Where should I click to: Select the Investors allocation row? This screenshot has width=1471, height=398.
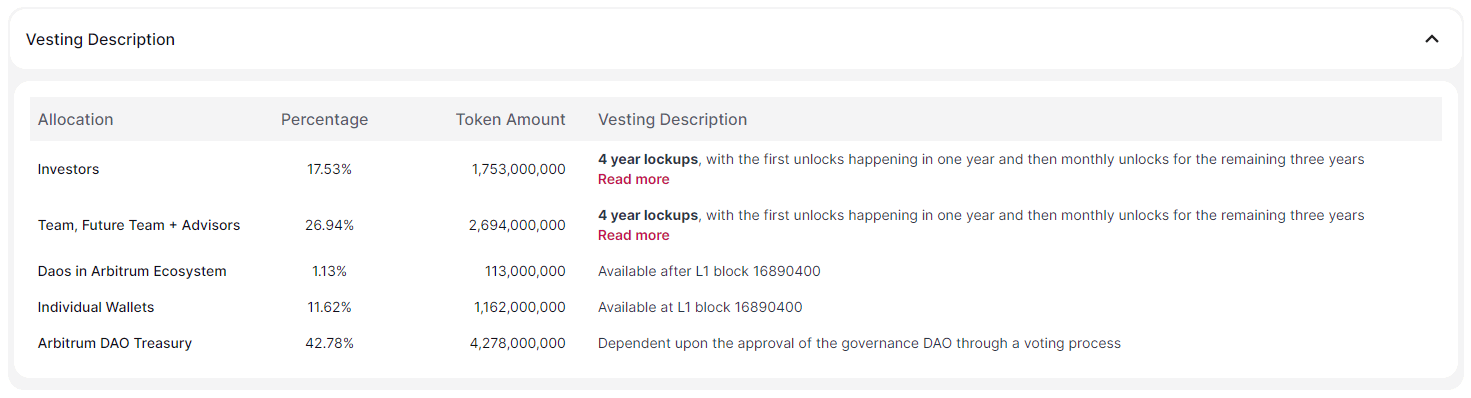point(735,169)
